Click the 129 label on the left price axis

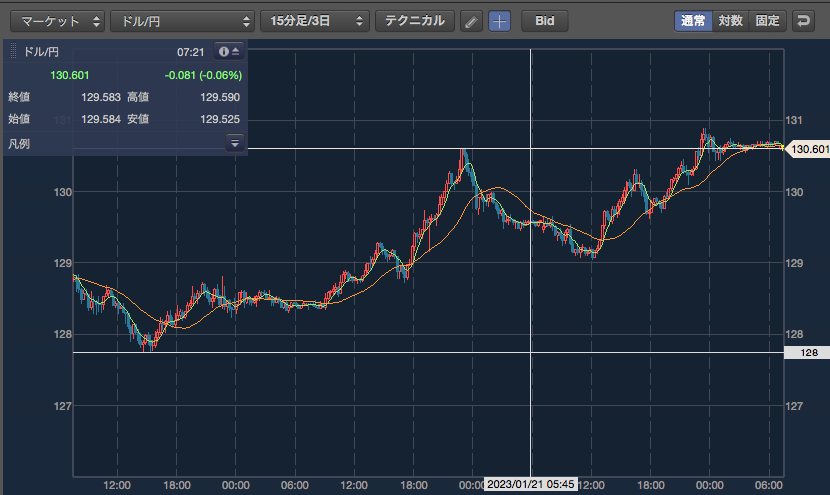62,263
